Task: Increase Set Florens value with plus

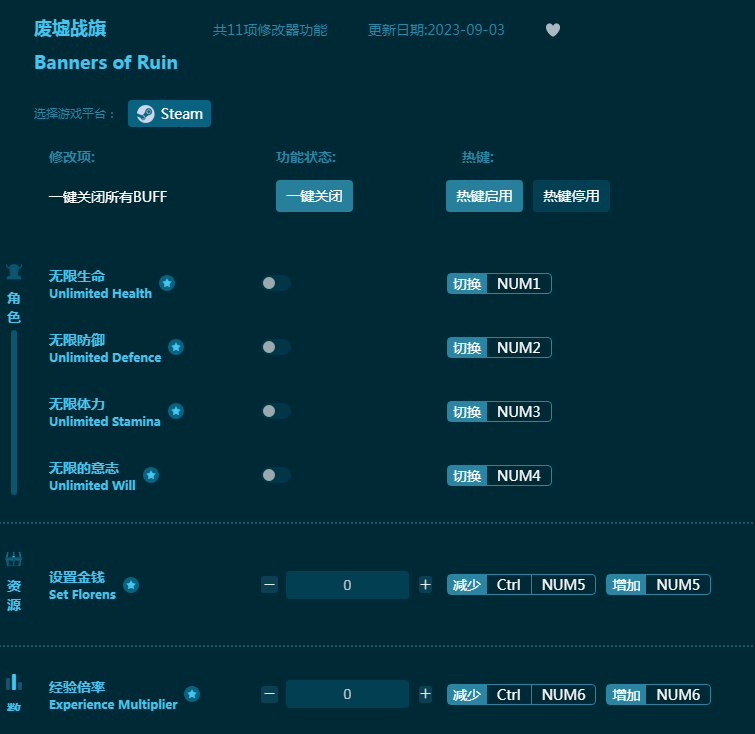Action: click(x=425, y=585)
